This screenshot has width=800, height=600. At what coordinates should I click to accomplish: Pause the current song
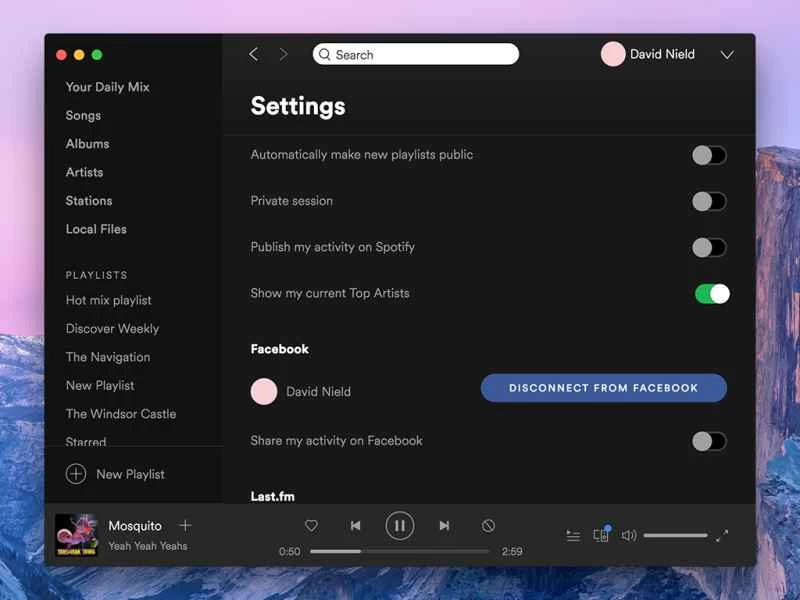(399, 526)
